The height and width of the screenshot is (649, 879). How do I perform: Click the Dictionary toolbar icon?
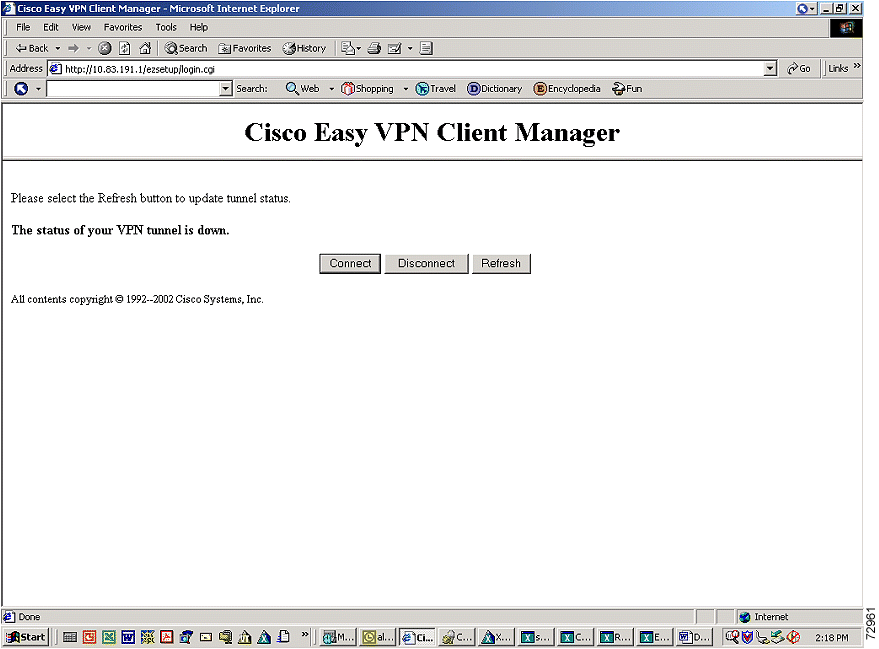pyautogui.click(x=495, y=89)
